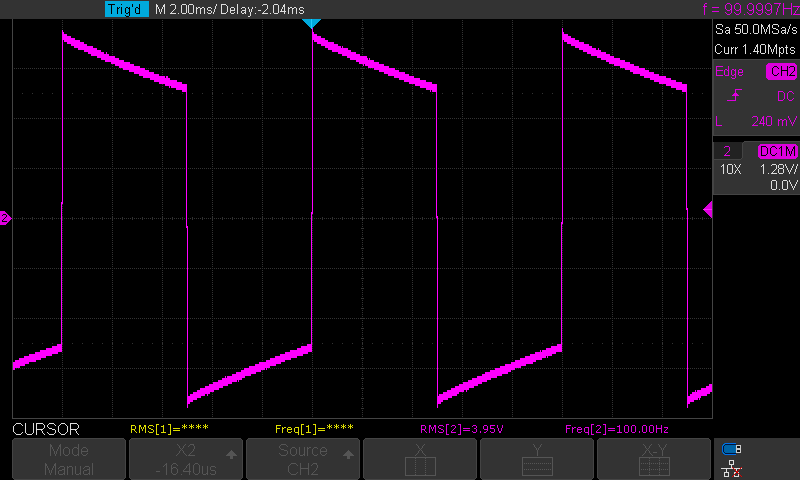The image size is (800, 480).
Task: Select the X-Y cursor type softkey
Action: [x=654, y=459]
